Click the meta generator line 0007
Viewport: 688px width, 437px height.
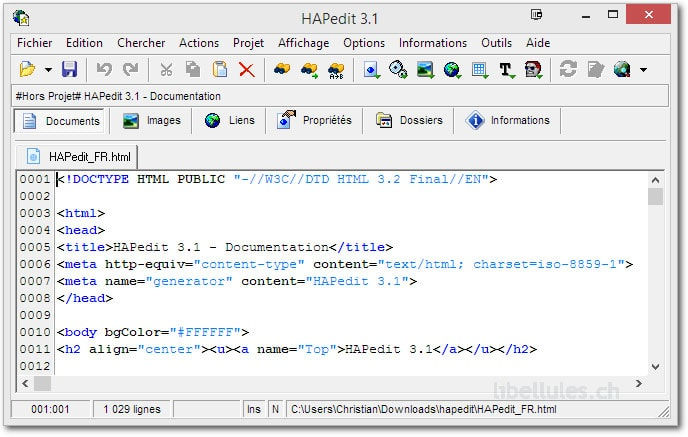click(237, 281)
